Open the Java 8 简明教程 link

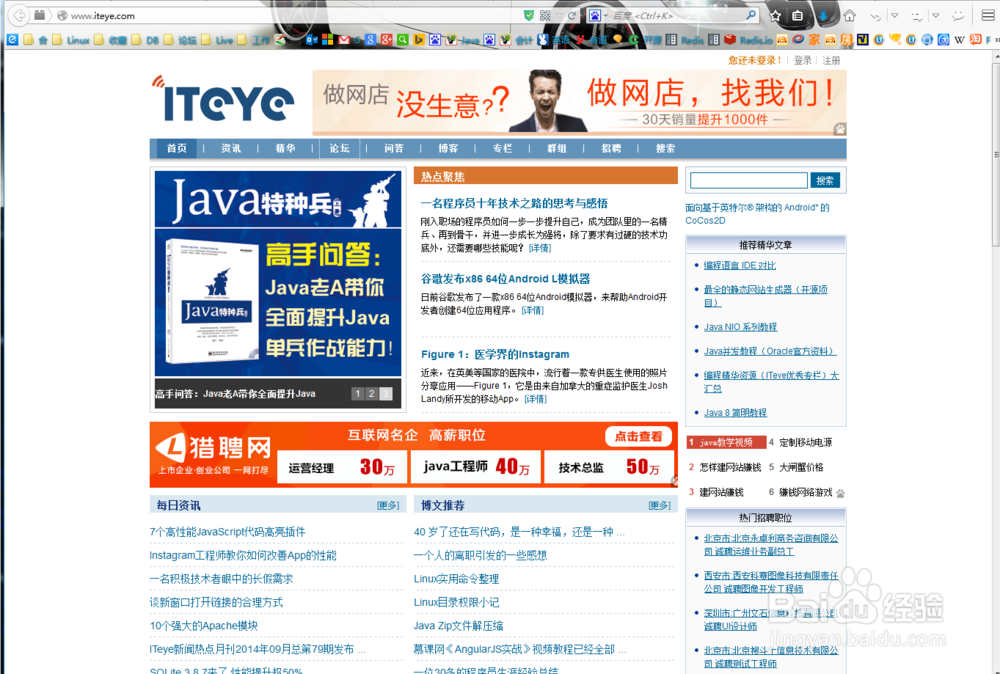735,413
